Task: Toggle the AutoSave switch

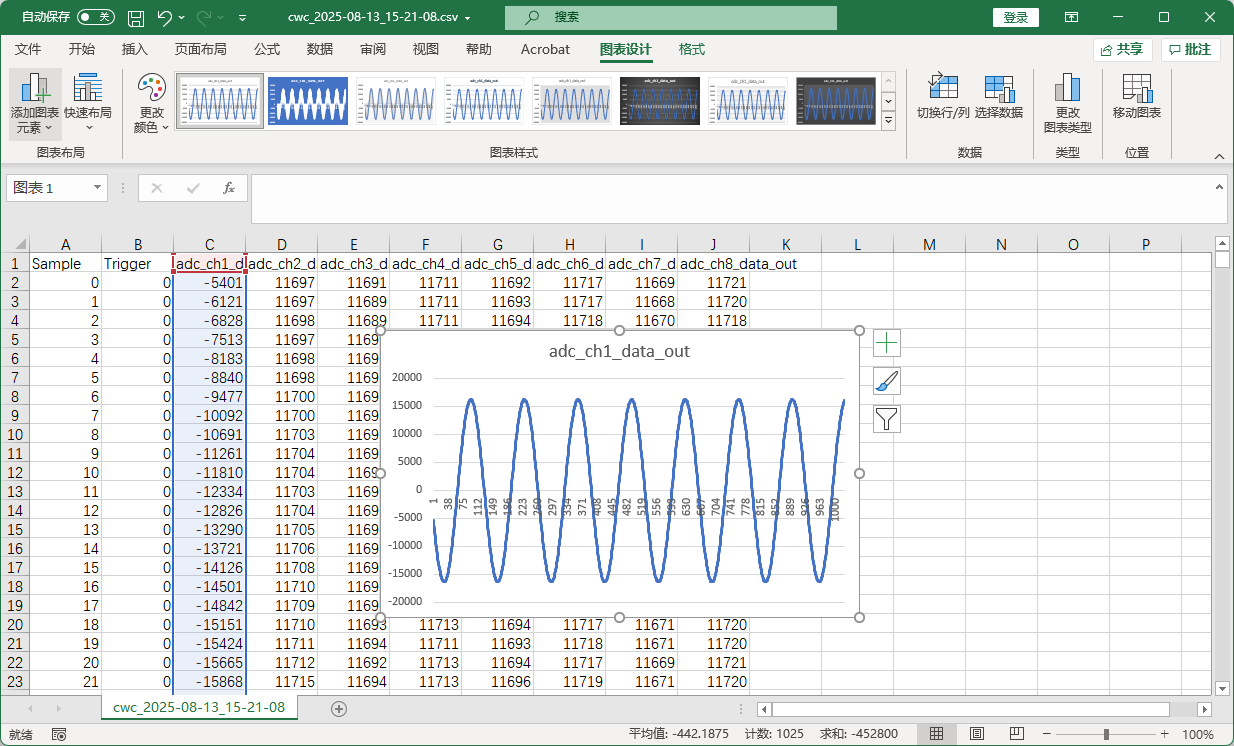Action: pos(95,17)
